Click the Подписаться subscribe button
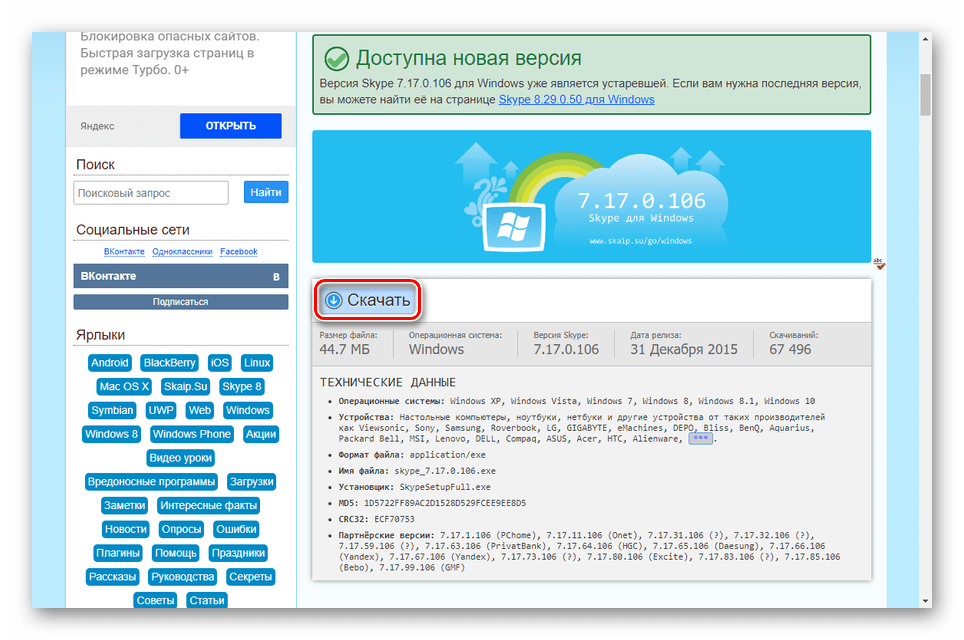 [181, 302]
